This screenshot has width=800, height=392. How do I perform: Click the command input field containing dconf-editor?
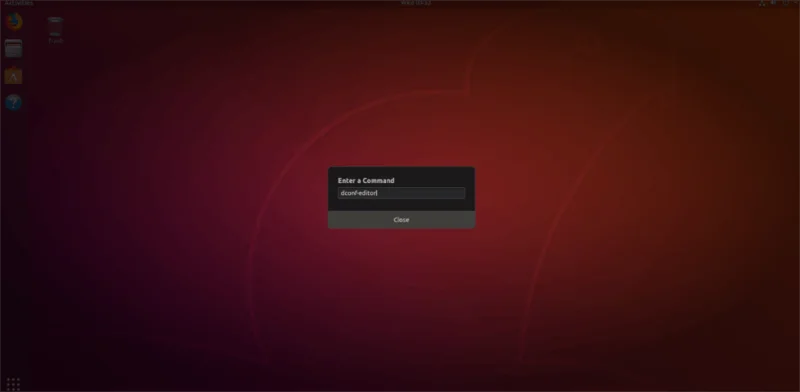pos(401,193)
